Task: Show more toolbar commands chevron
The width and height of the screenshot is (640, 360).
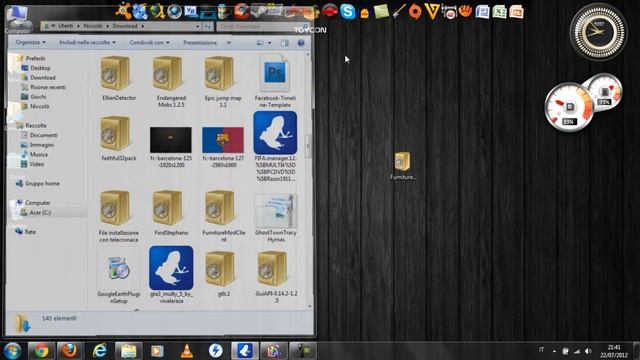Action: (x=229, y=42)
